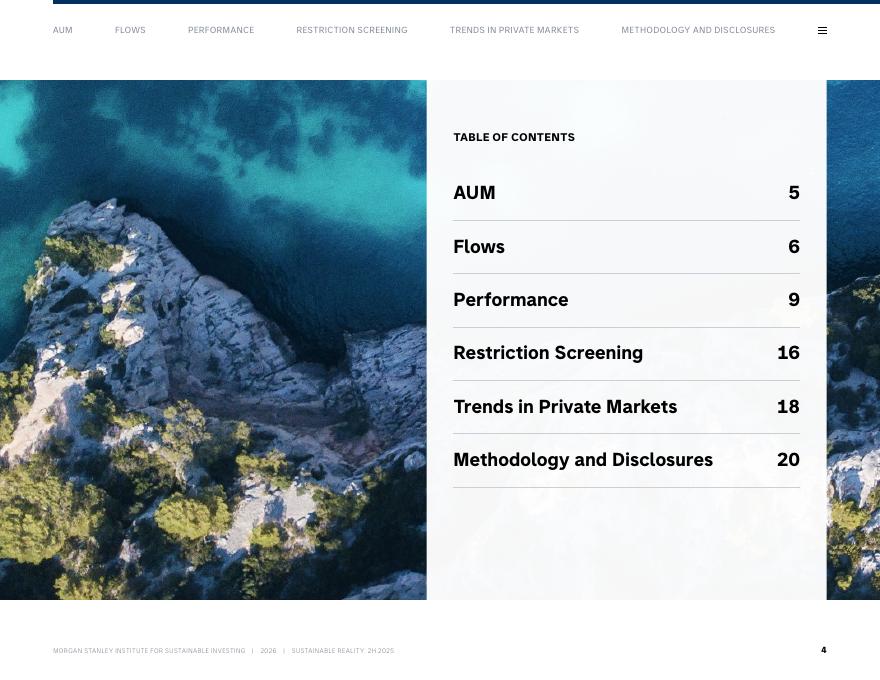Click page number 18 beside Trends in Private Markets
The height and width of the screenshot is (680, 880).
pyautogui.click(x=788, y=407)
